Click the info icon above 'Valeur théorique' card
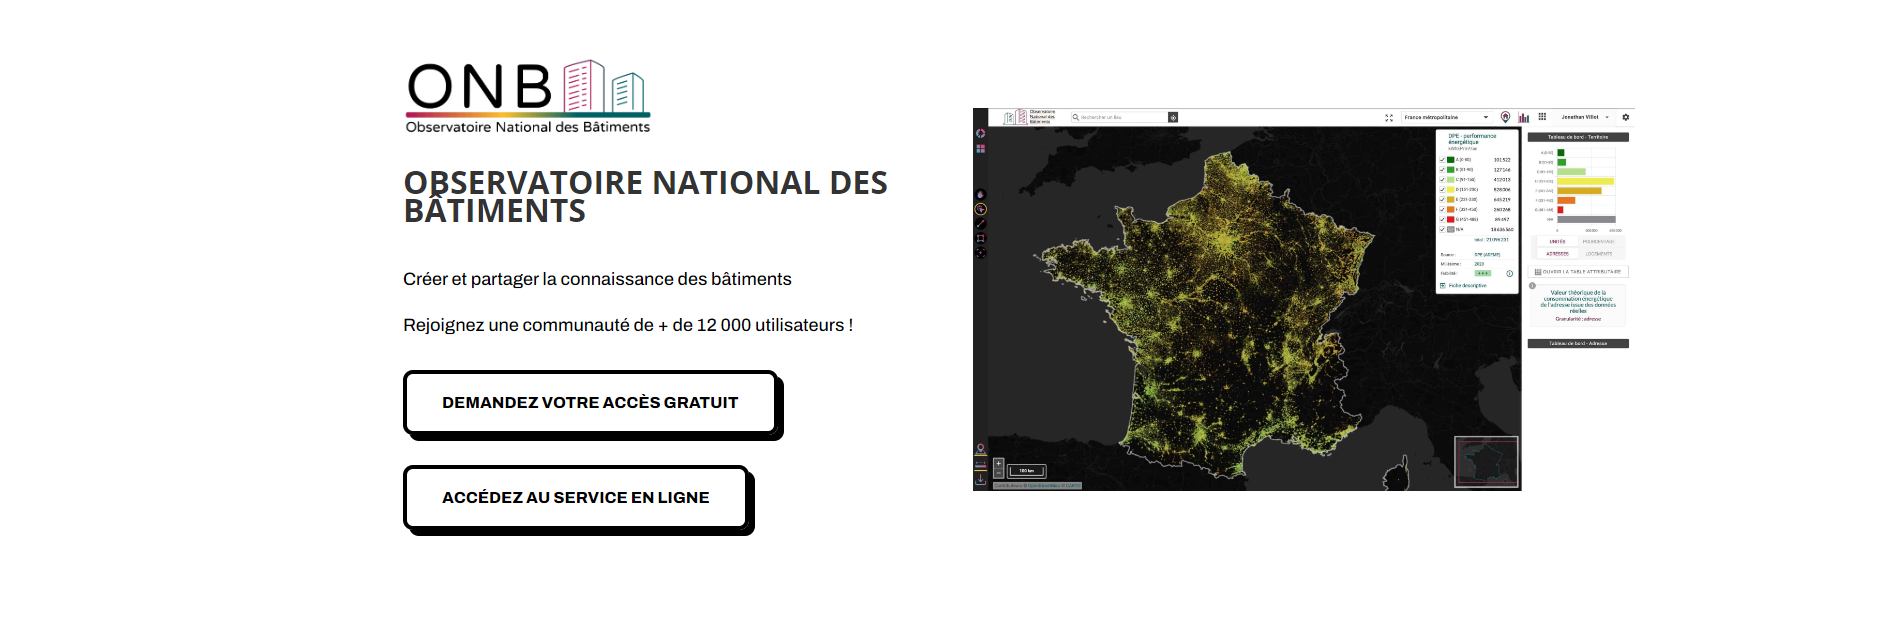The height and width of the screenshot is (636, 1880). [1532, 285]
